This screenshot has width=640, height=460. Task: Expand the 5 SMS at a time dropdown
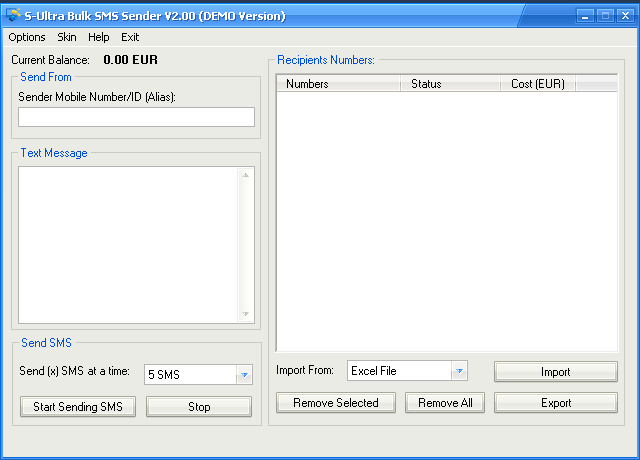tap(244, 375)
